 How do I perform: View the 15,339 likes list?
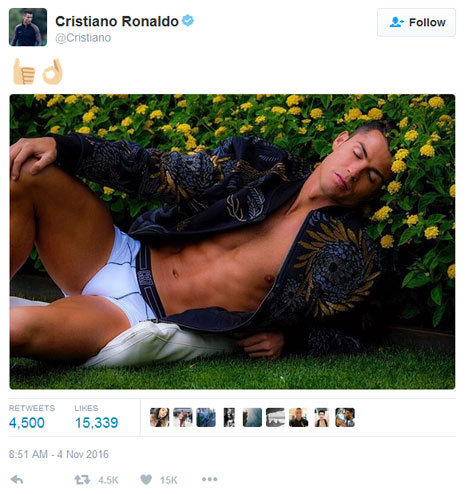(97, 423)
